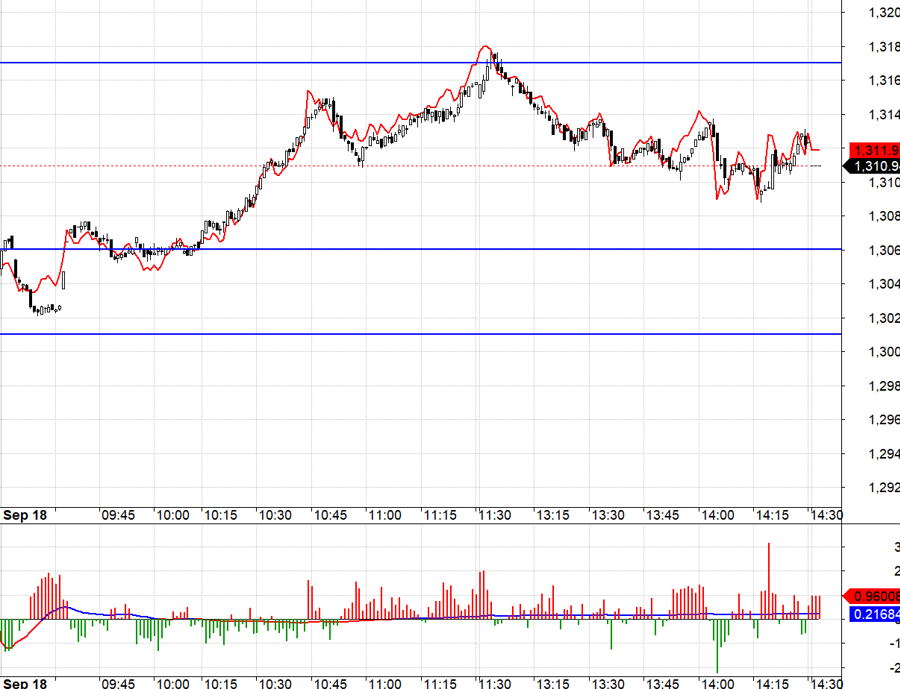Click the Sep 18 date label under the main chart
The image size is (900, 689).
click(26, 515)
